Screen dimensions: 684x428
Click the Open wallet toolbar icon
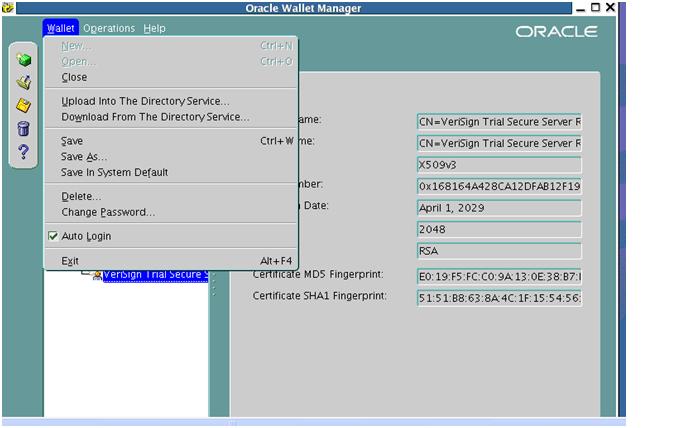[24, 83]
